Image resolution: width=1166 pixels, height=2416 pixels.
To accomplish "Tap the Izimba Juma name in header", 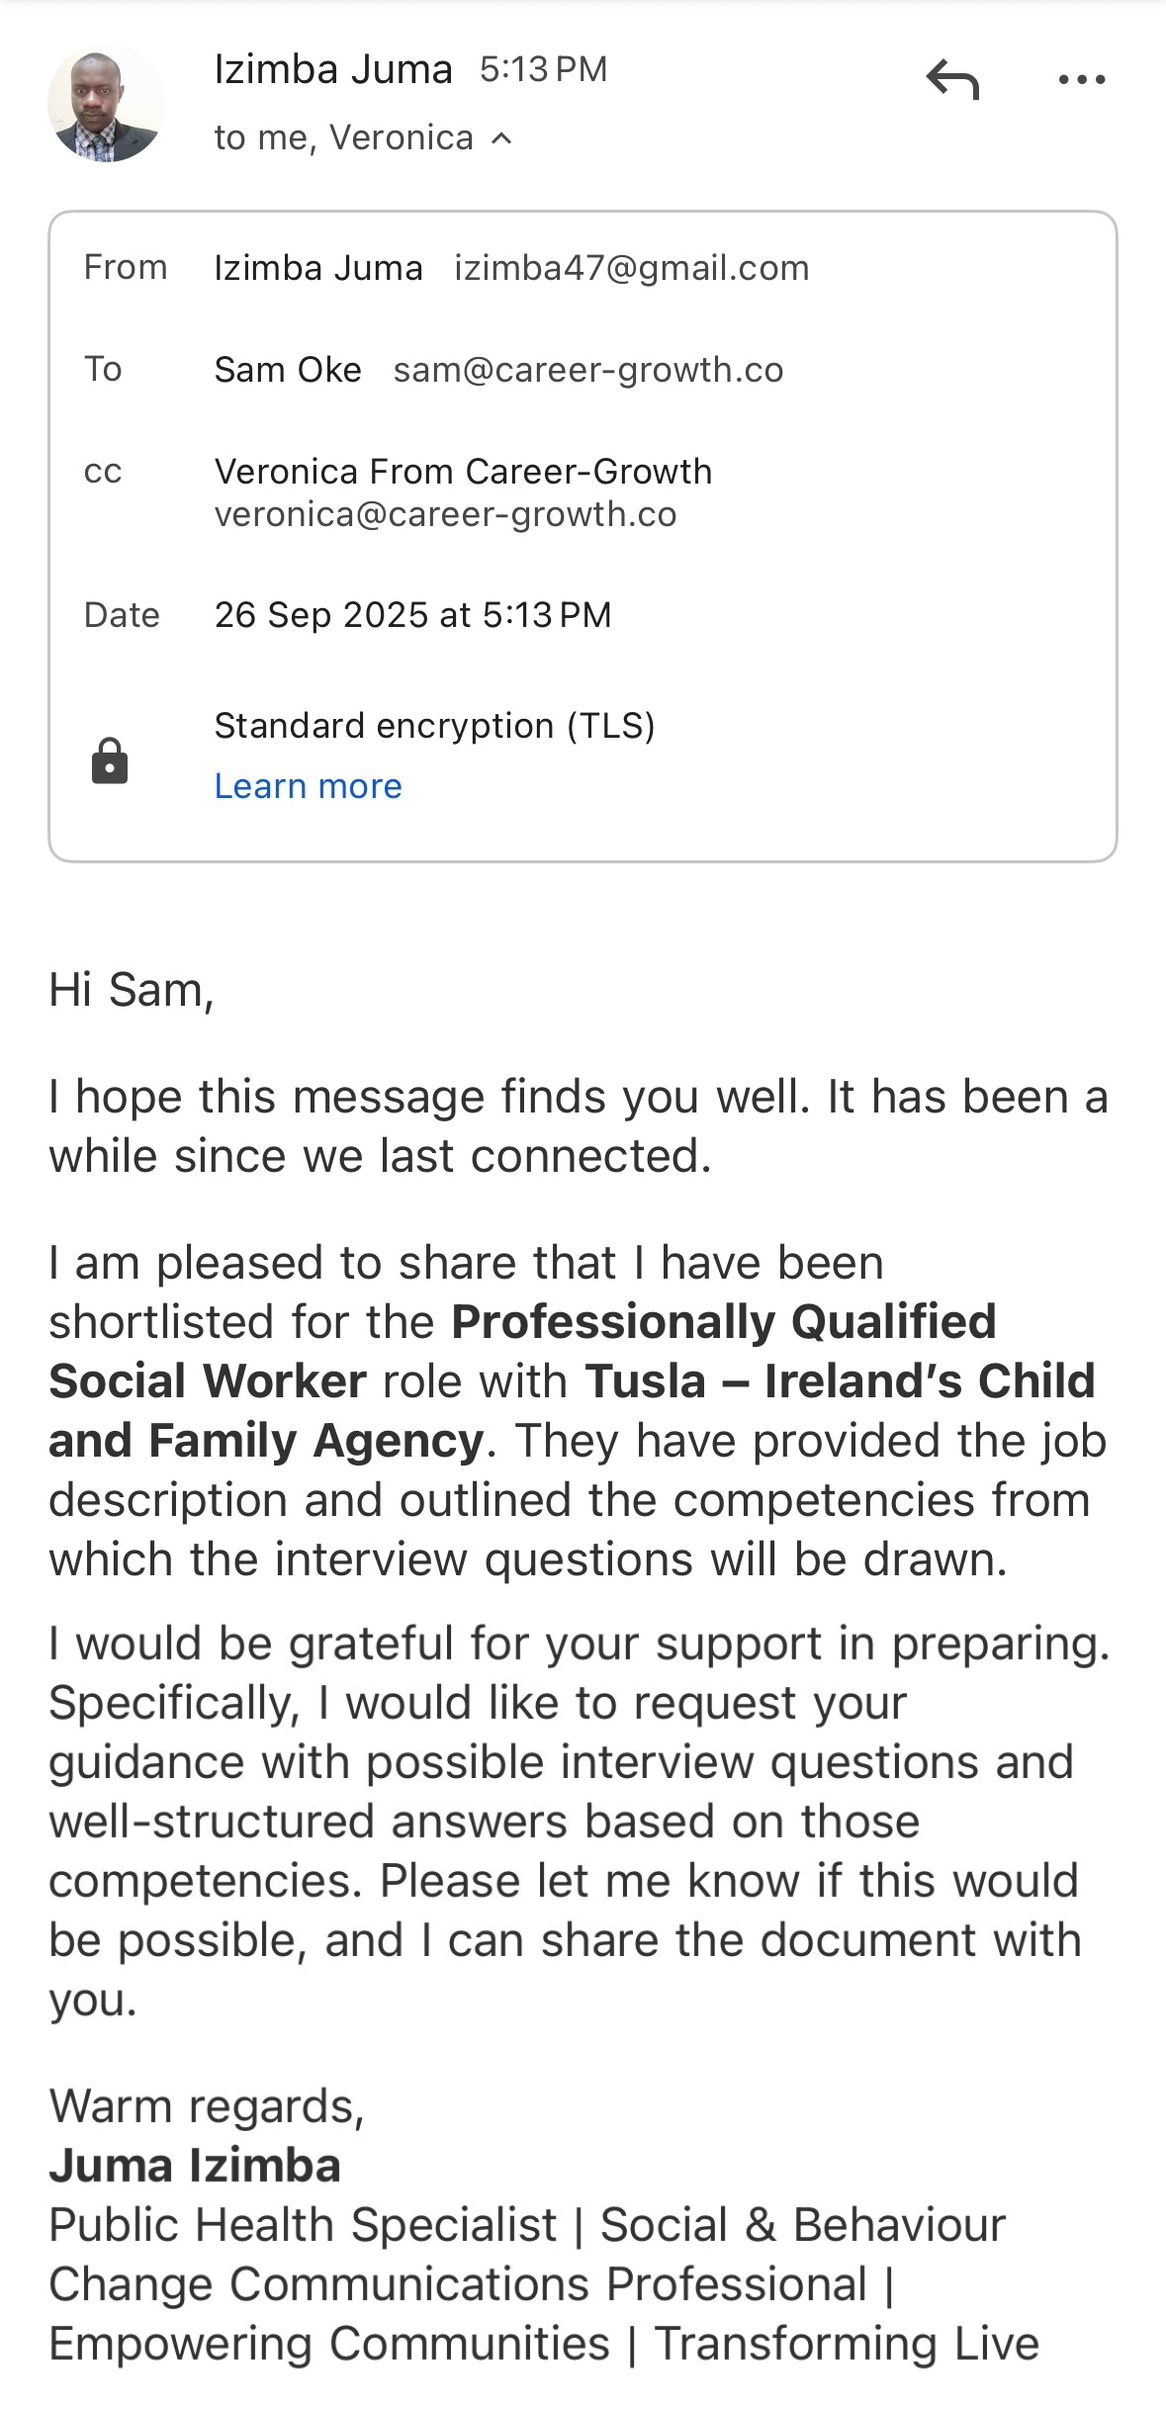I will [x=333, y=70].
